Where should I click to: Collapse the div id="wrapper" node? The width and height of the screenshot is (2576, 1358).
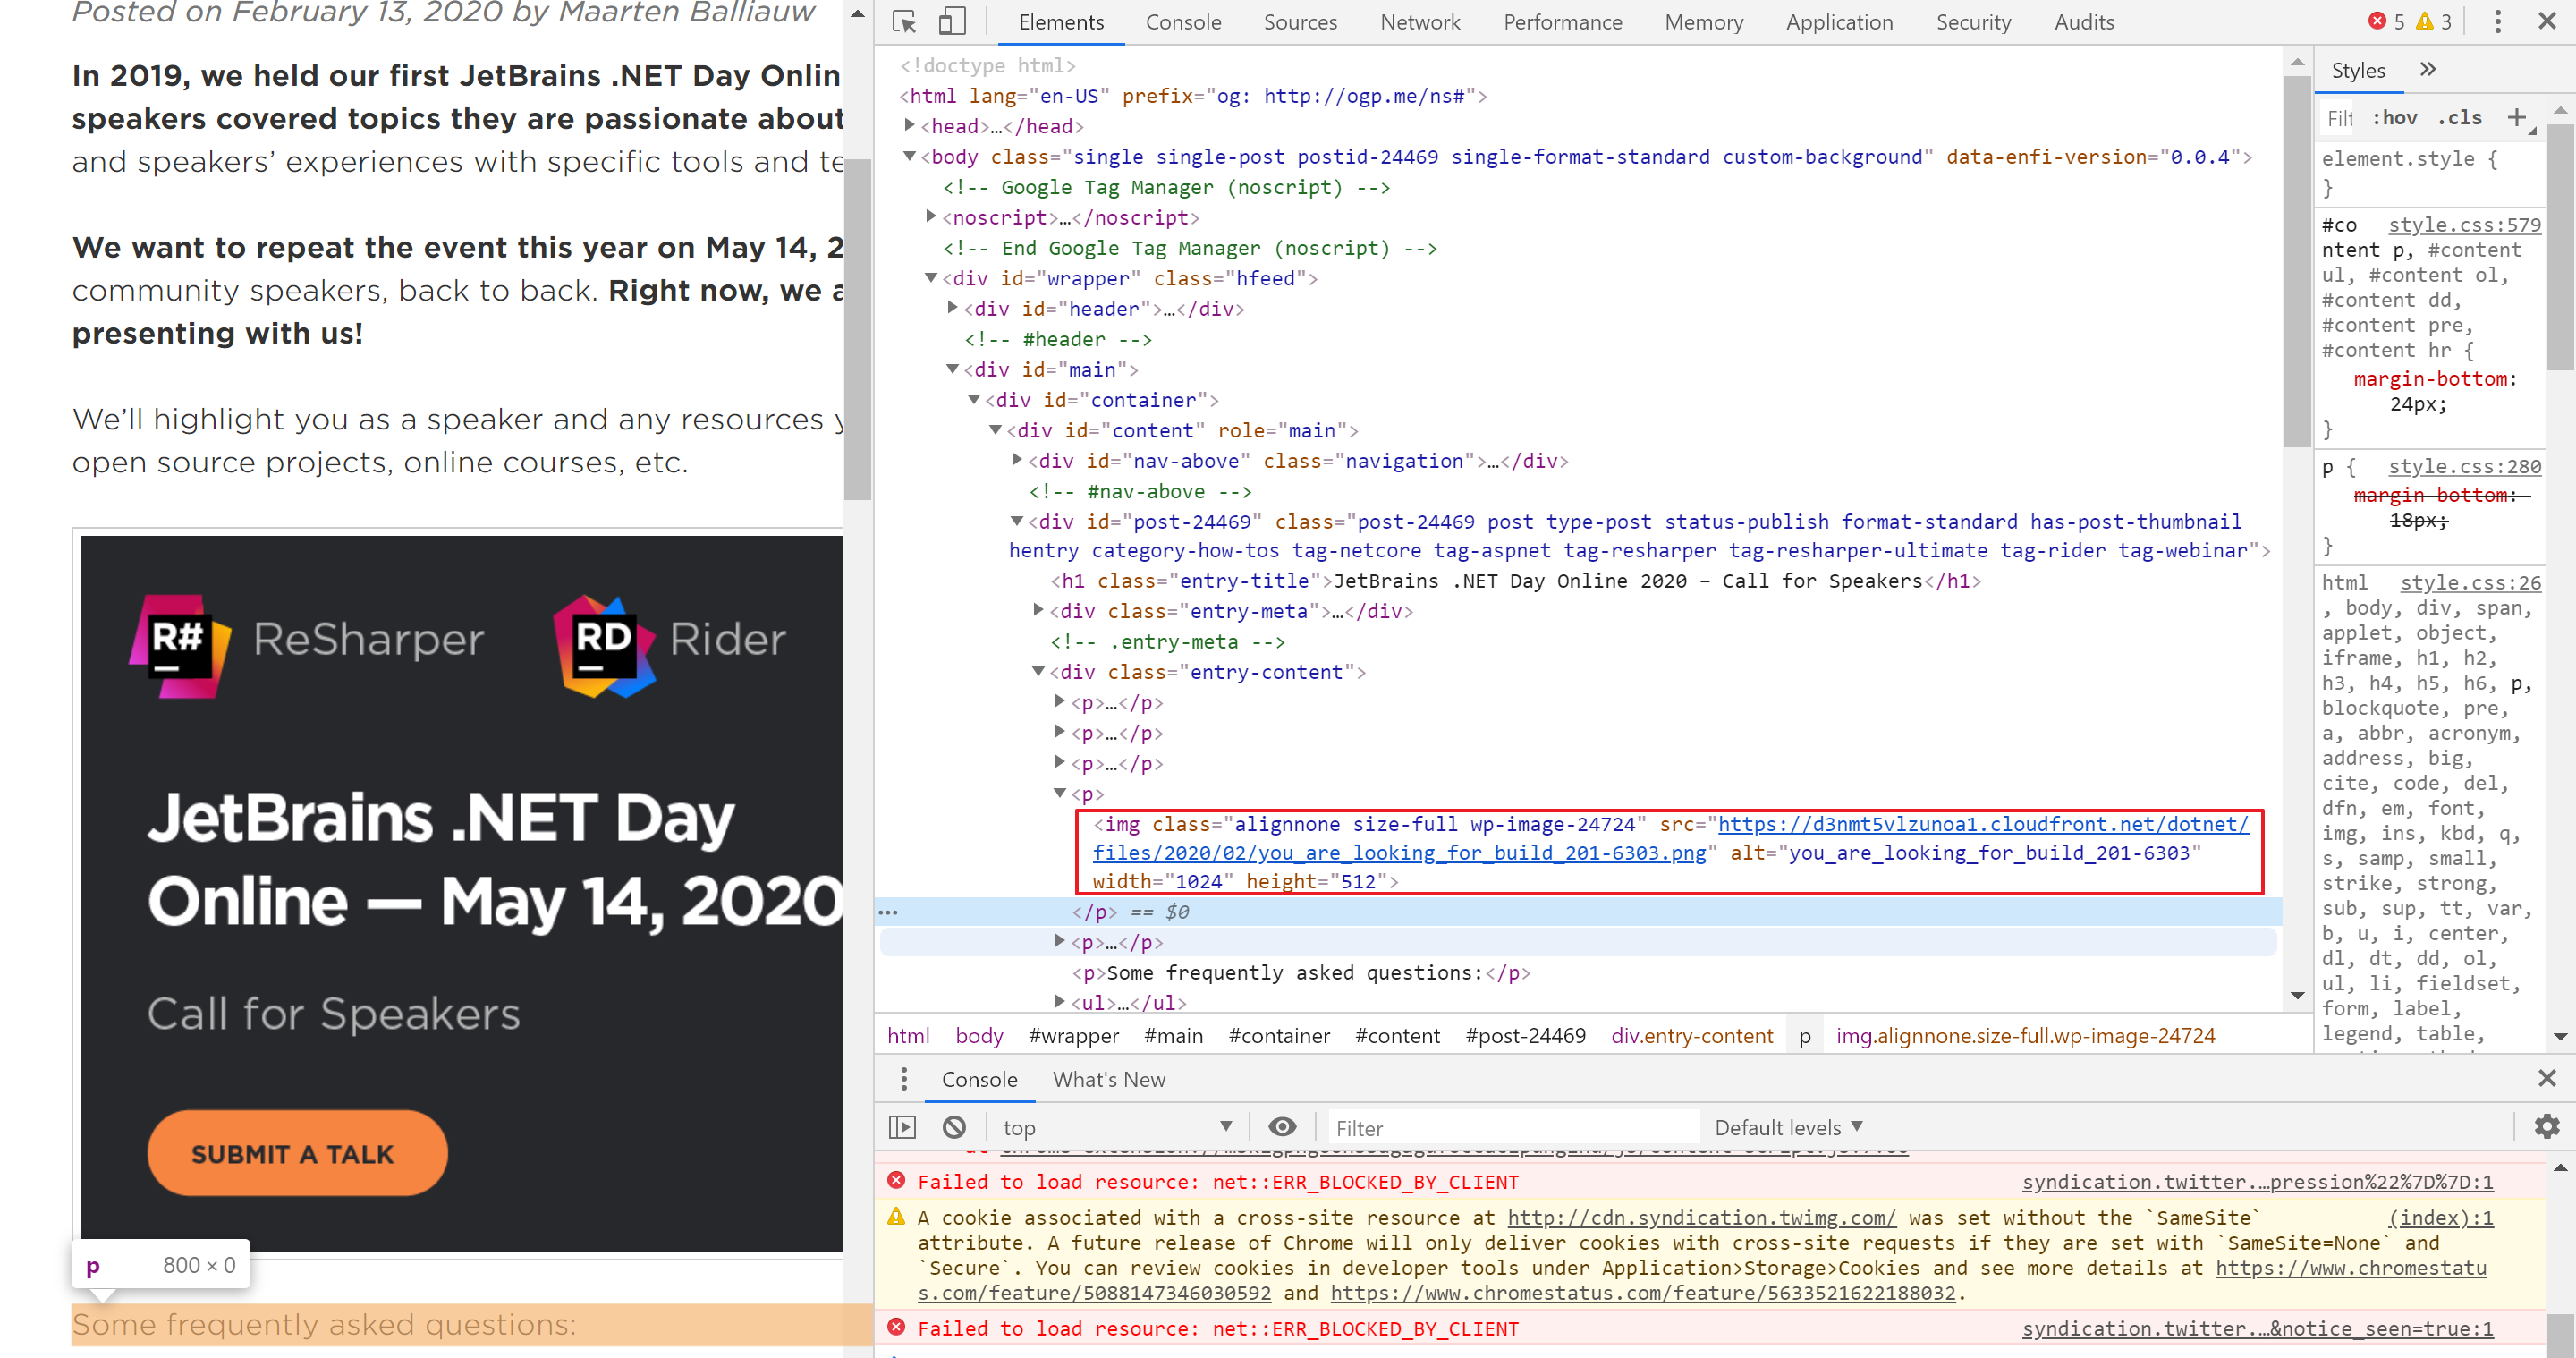(x=931, y=277)
